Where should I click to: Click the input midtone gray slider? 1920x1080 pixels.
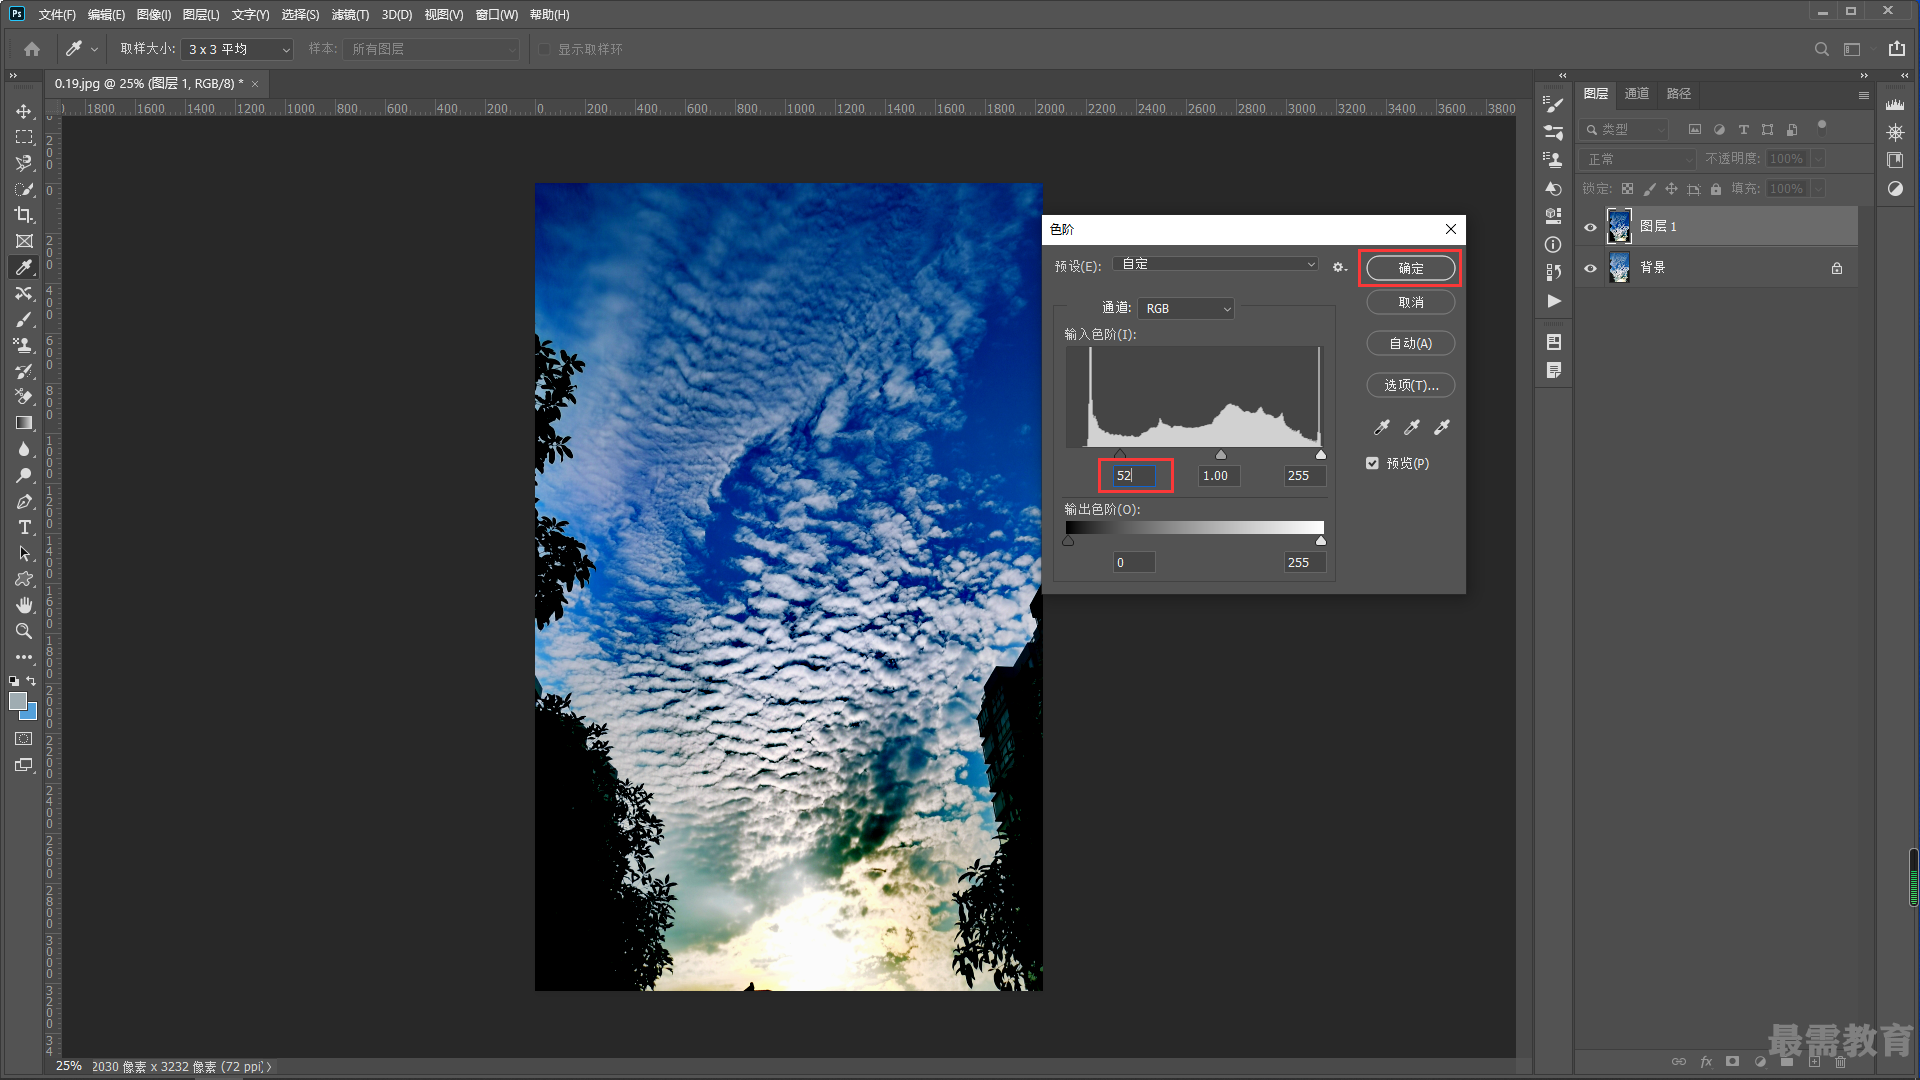pos(1220,455)
